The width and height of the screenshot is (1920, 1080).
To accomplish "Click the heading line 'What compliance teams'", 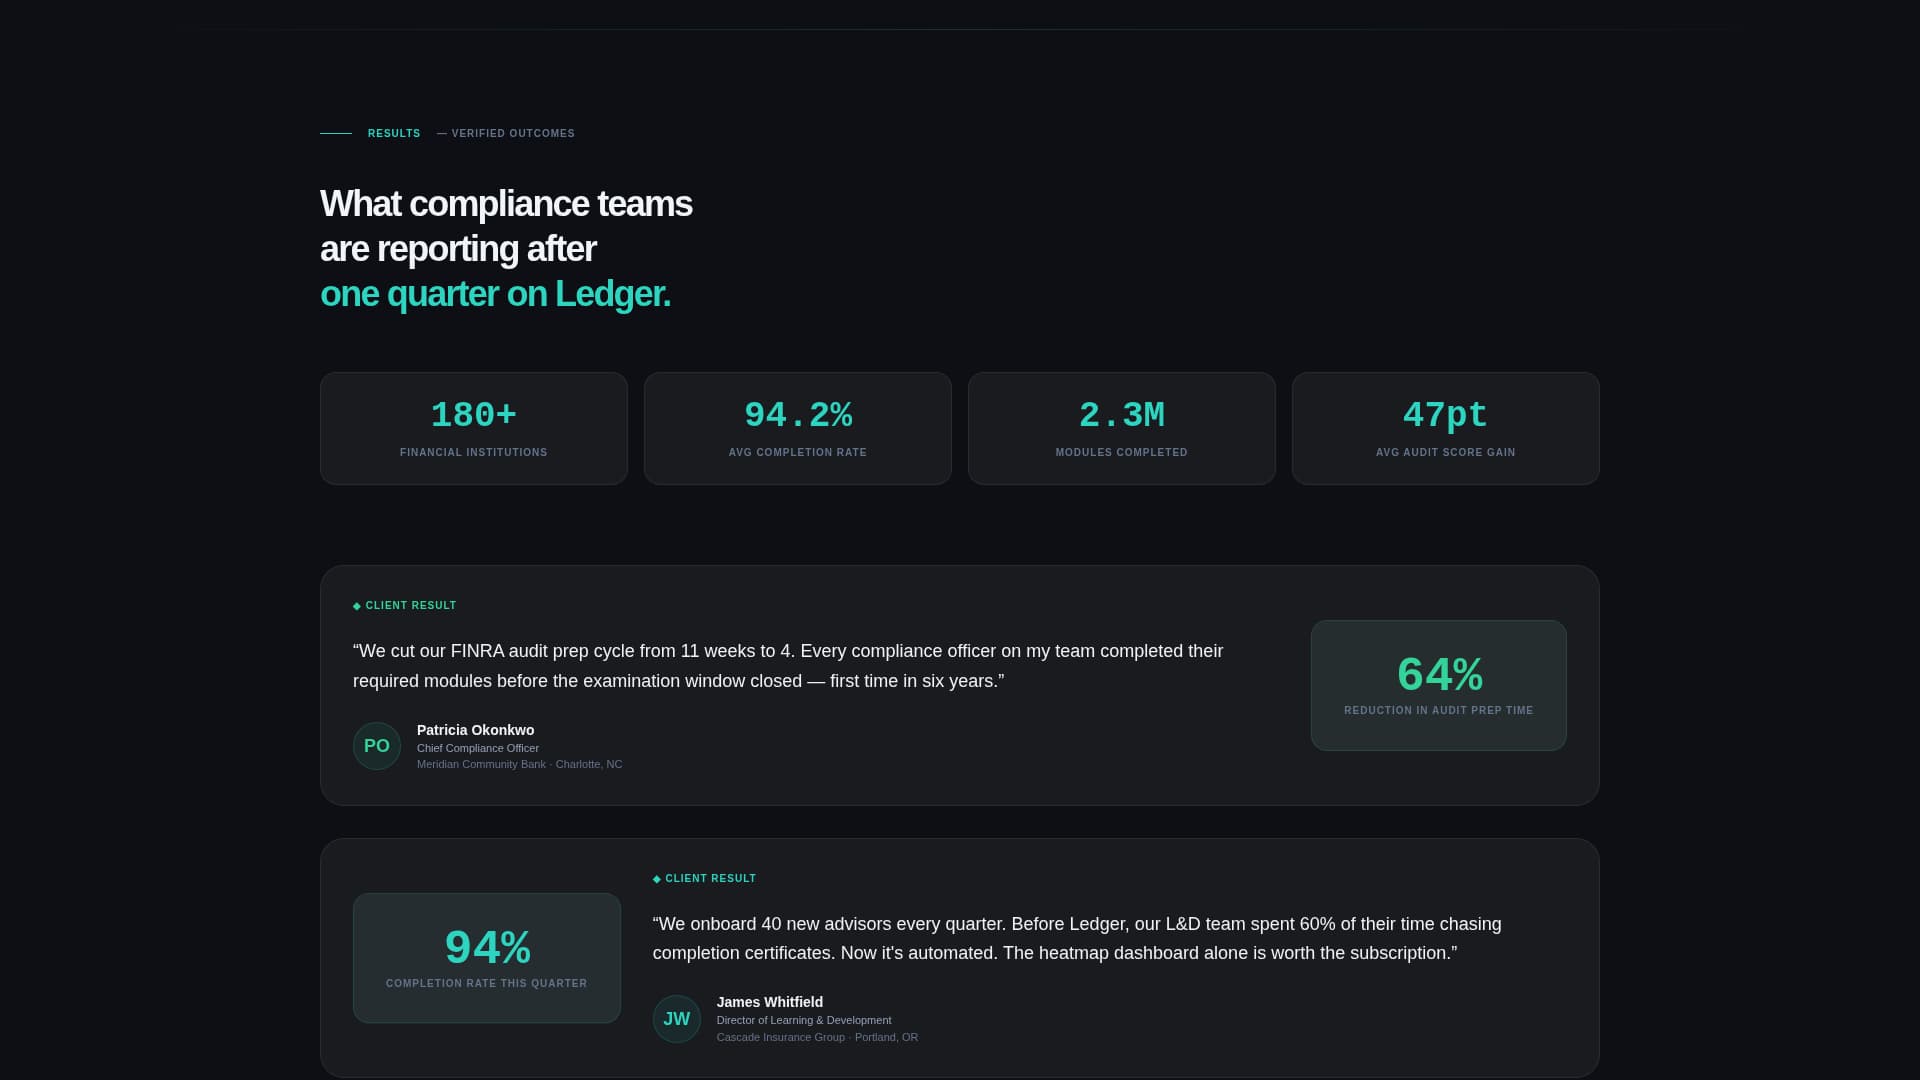I will (506, 204).
